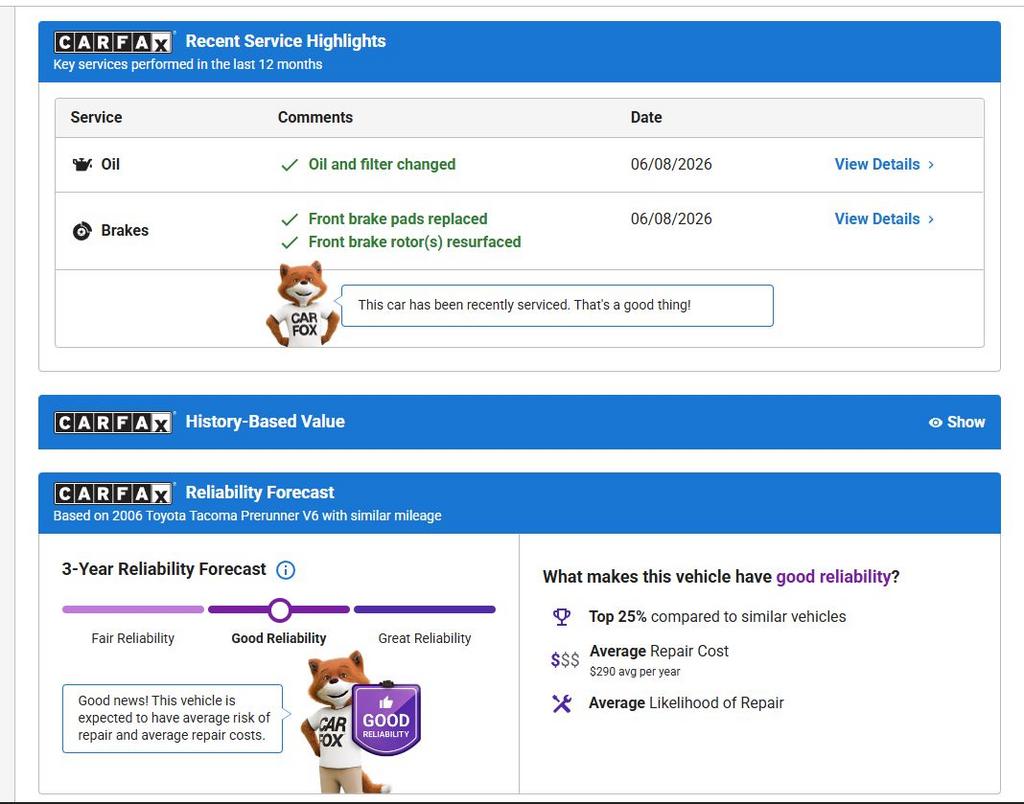Click 'Based on 2006 Toyota Tacoma Prerunner V6' subtitle
Viewport: 1024px width, 804px height.
[247, 516]
